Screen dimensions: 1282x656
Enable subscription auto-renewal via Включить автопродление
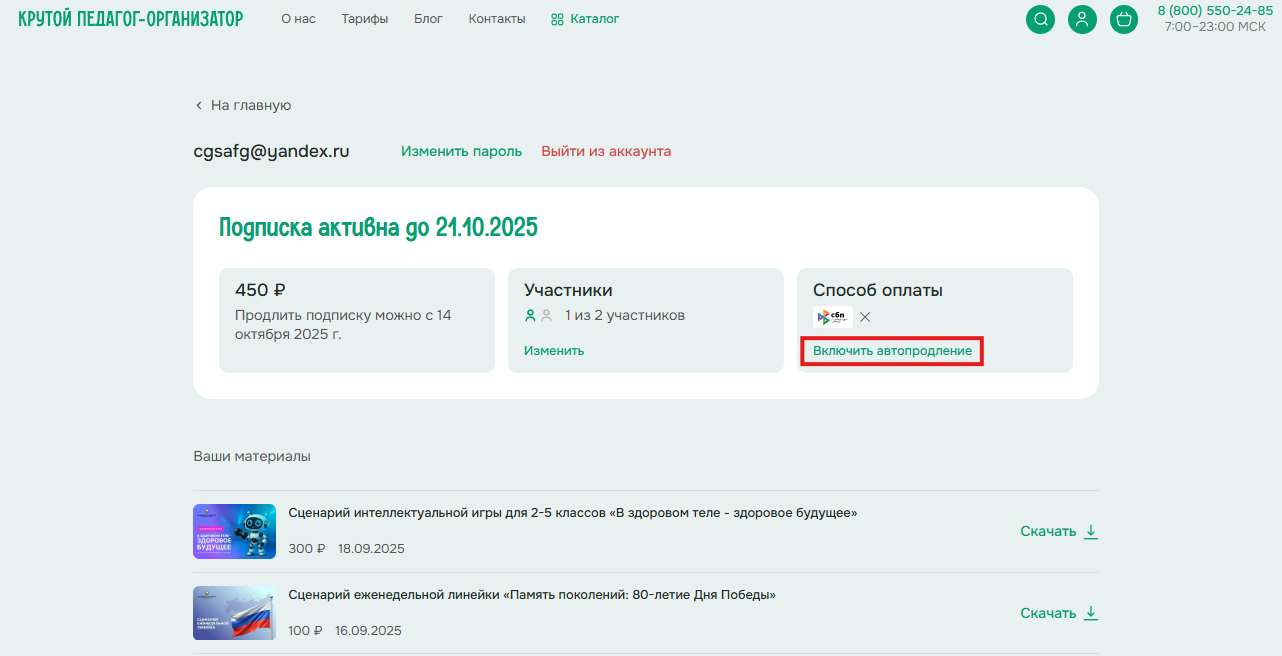click(x=892, y=351)
